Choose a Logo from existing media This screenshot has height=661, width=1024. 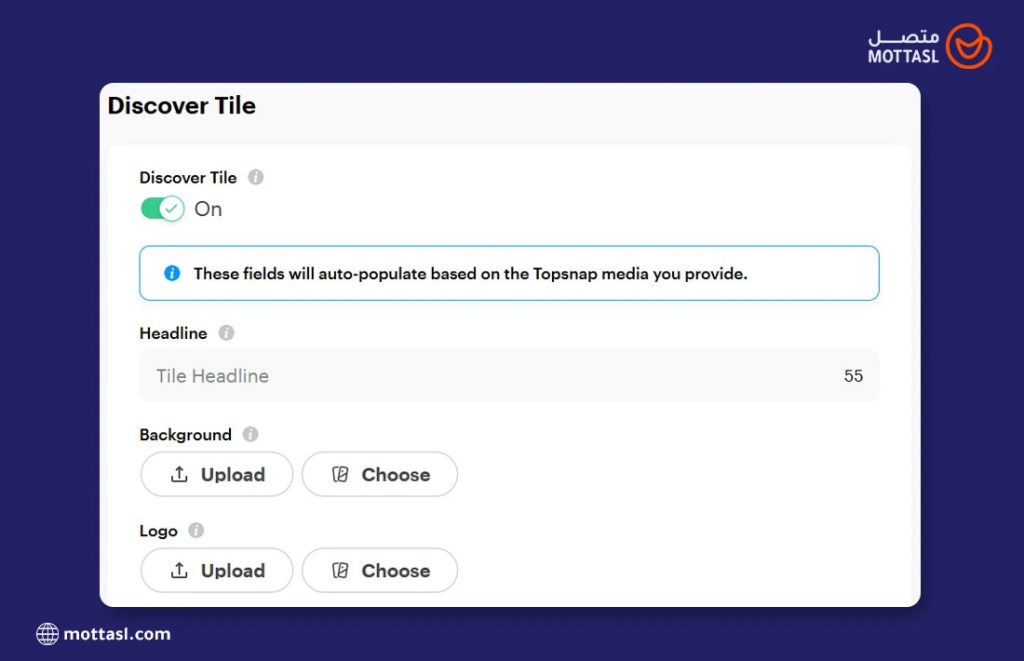(380, 571)
